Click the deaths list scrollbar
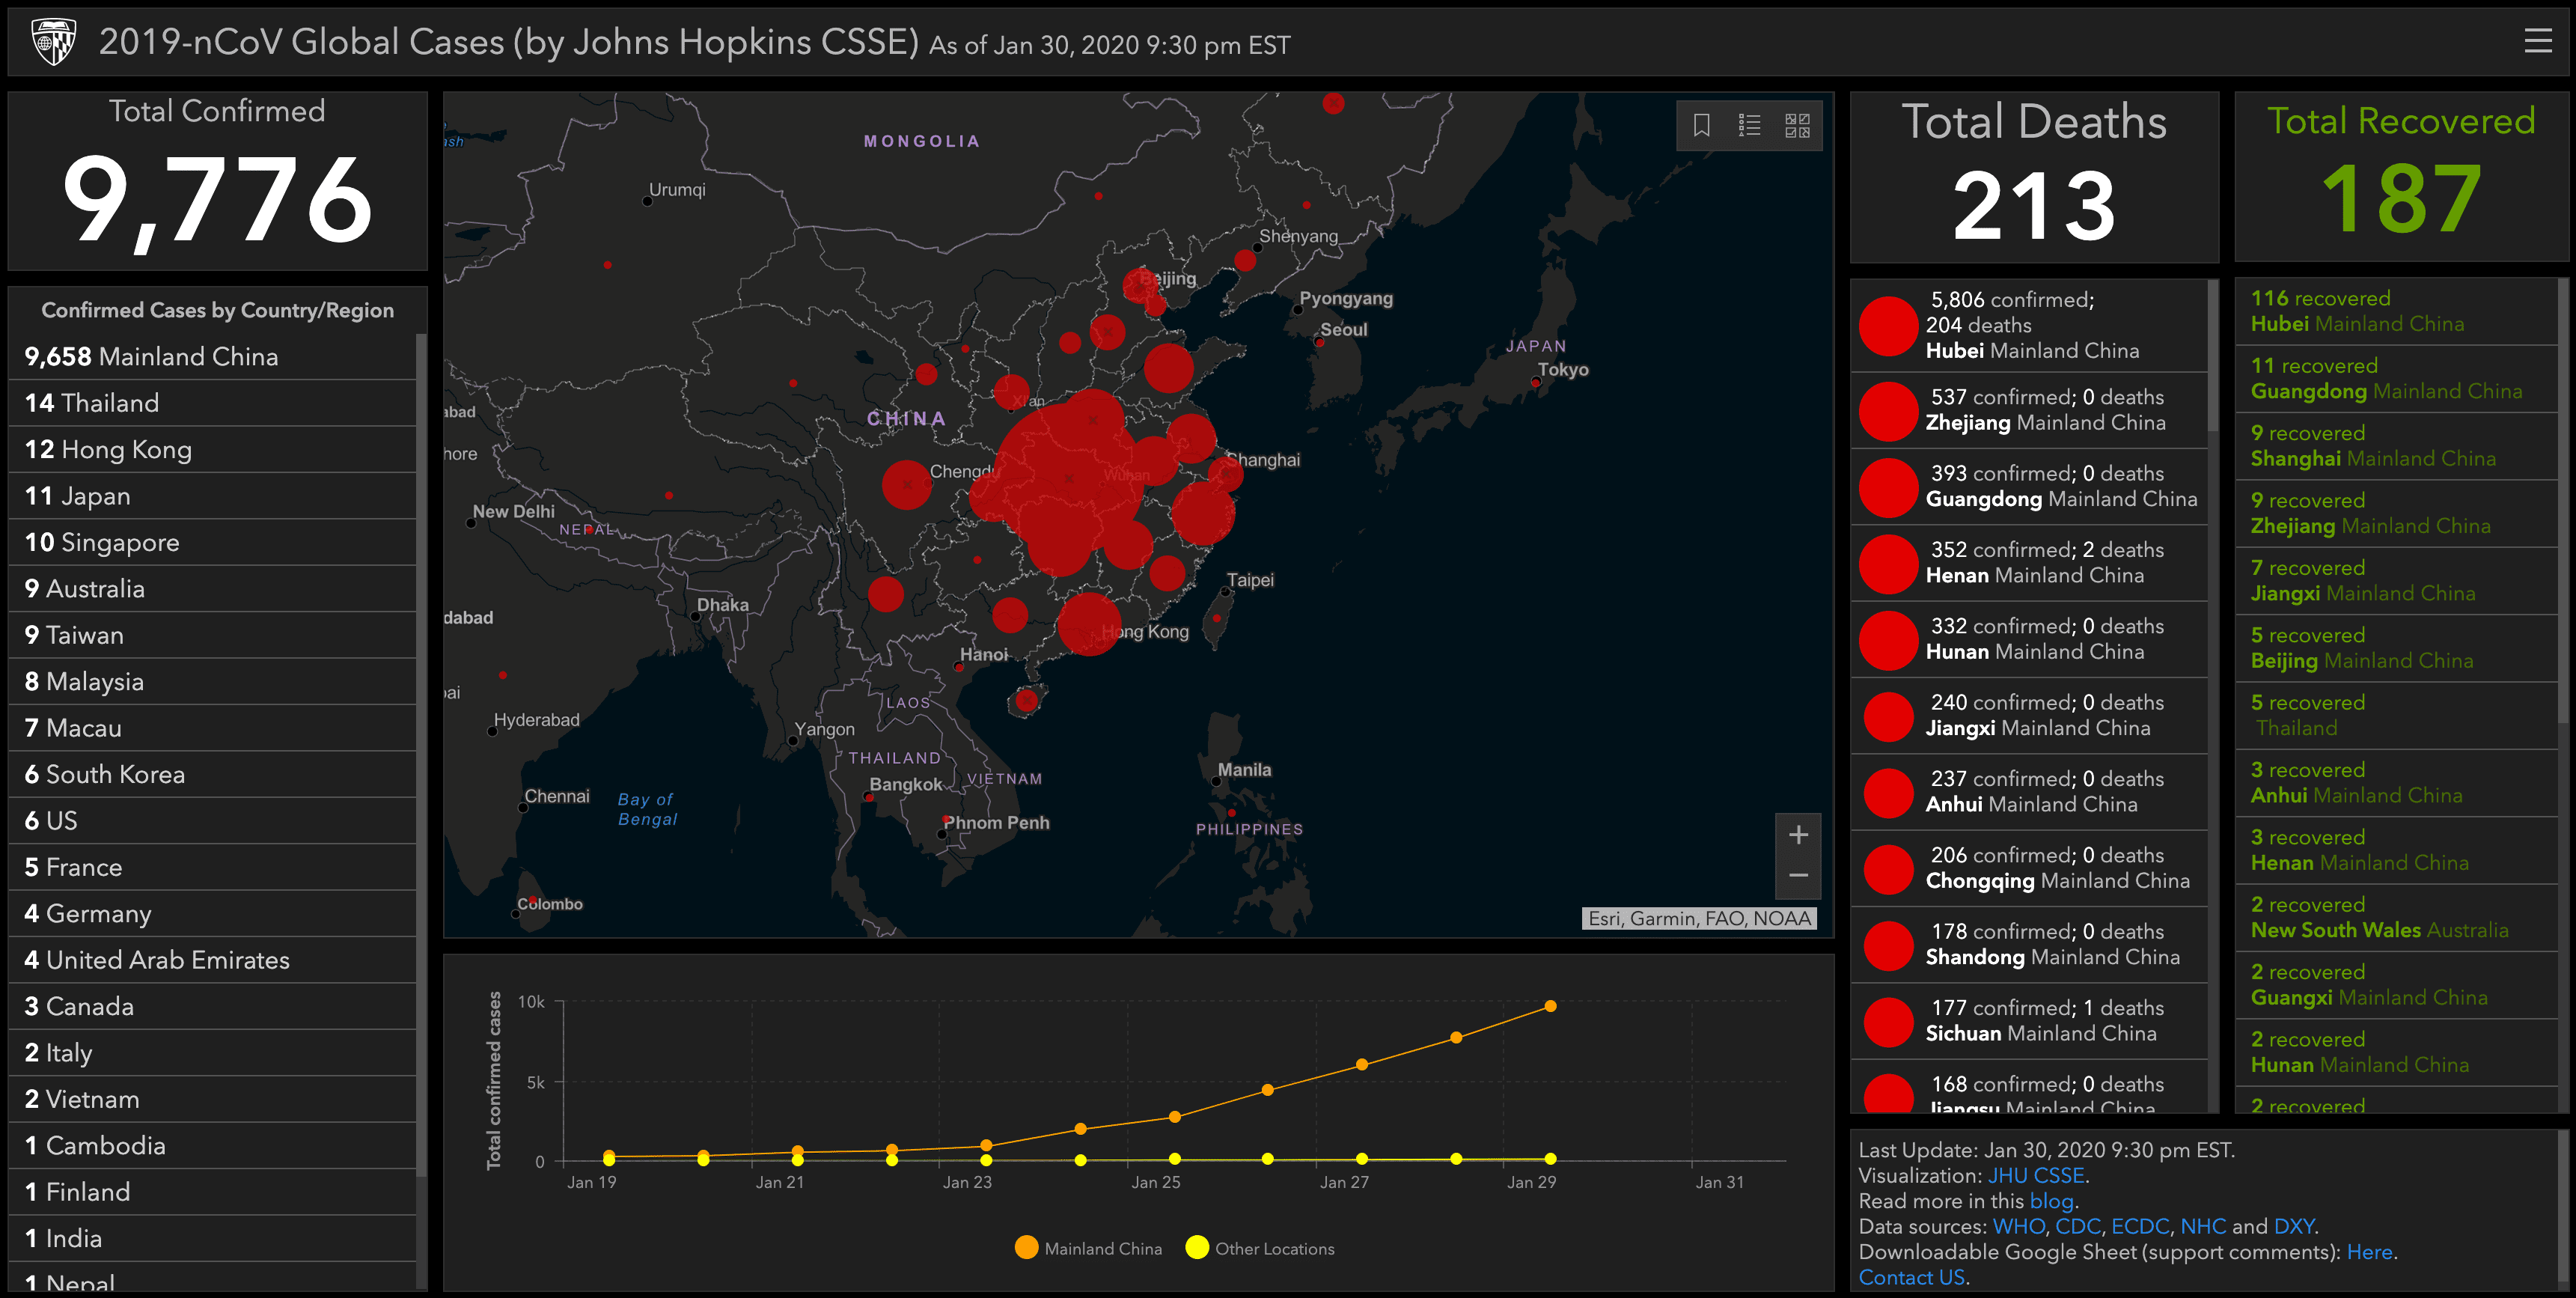This screenshot has height=1298, width=2576. (x=2212, y=355)
